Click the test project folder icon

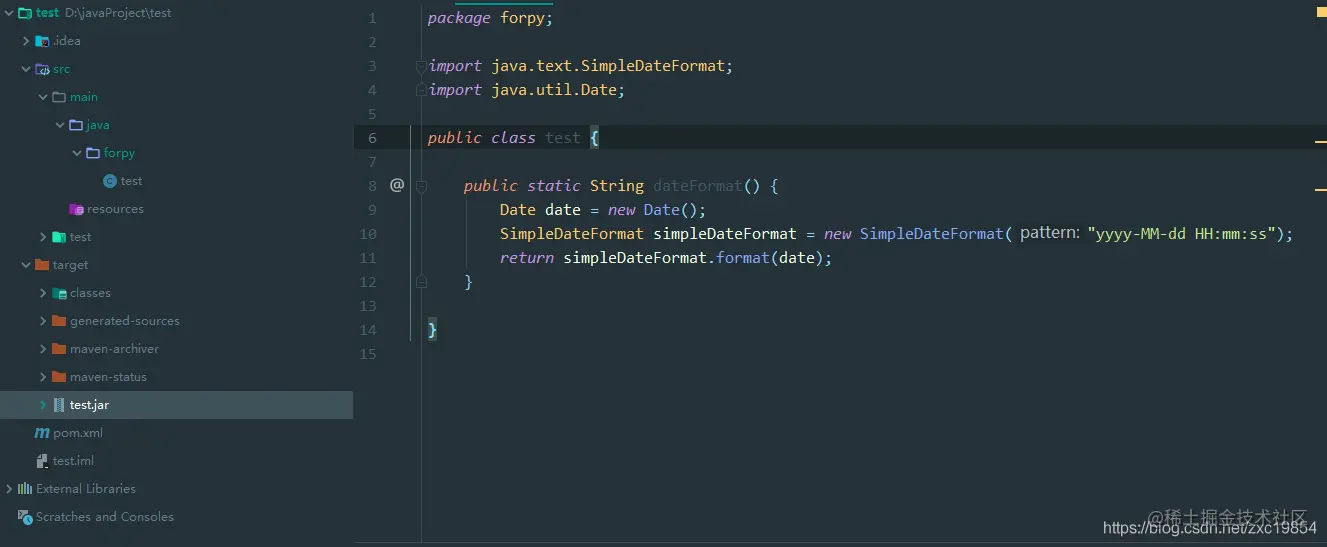[25, 13]
